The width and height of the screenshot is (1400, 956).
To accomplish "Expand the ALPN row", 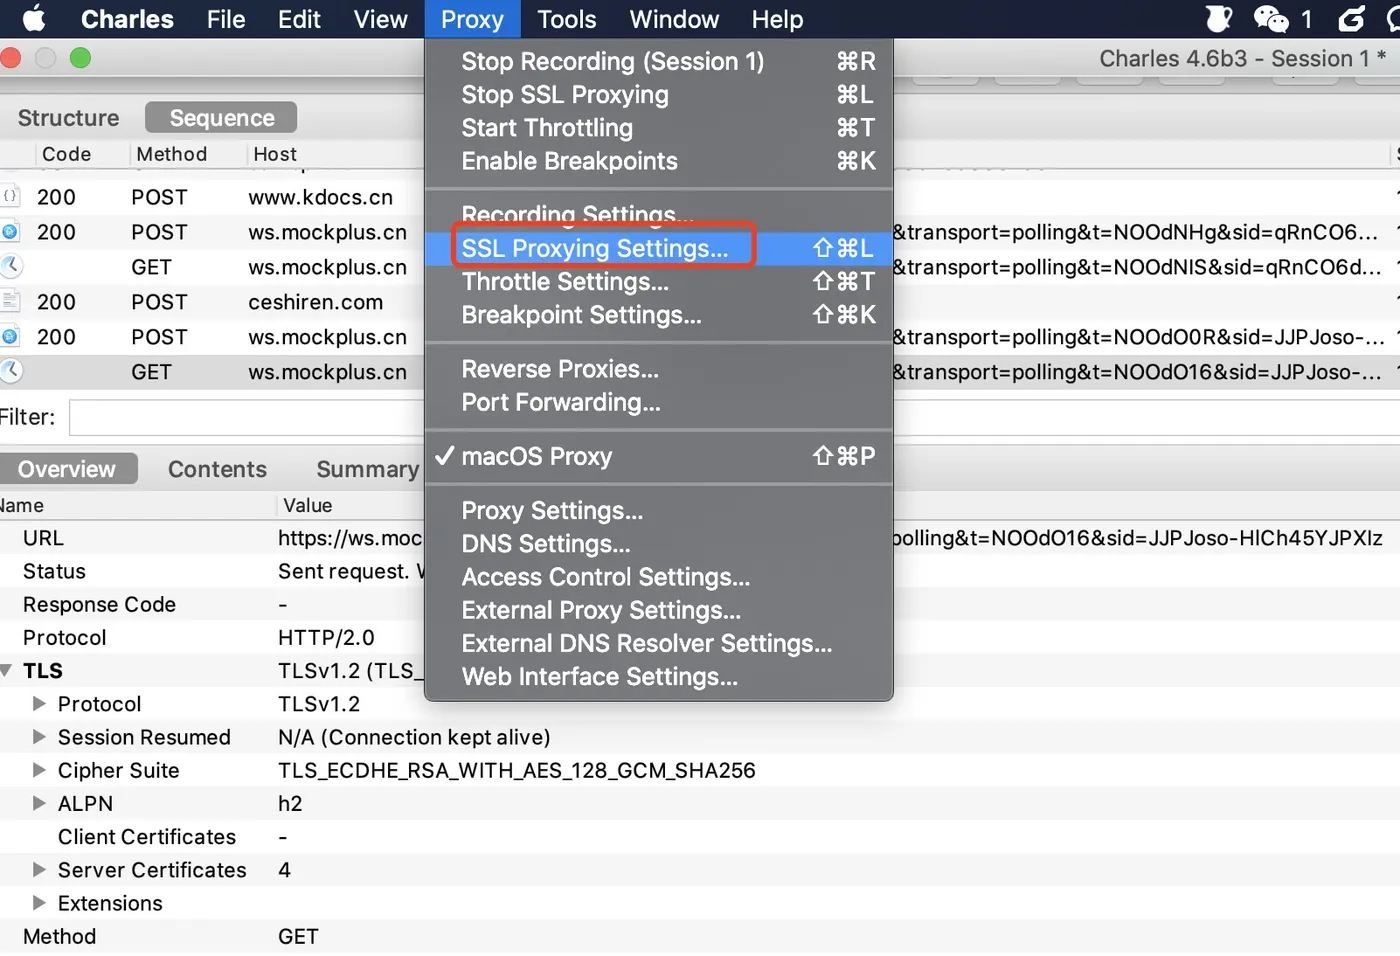I will (39, 803).
